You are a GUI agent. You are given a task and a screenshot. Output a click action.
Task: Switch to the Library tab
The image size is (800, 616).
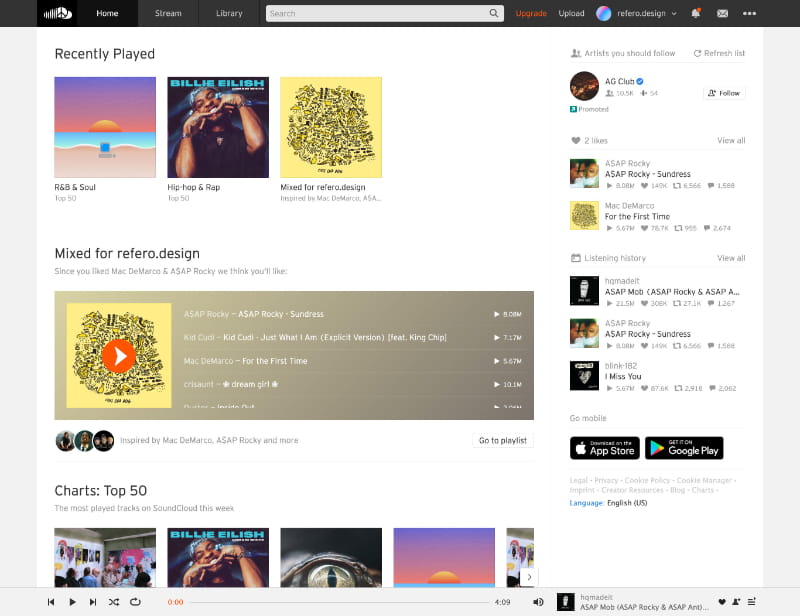click(x=229, y=13)
